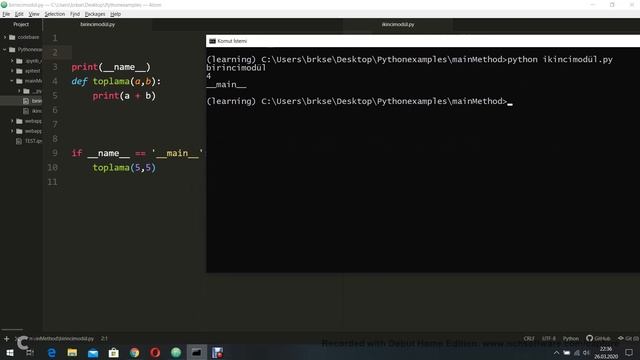This screenshot has height=360, width=640.
Task: Open the File menu
Action: pyautogui.click(x=6, y=14)
